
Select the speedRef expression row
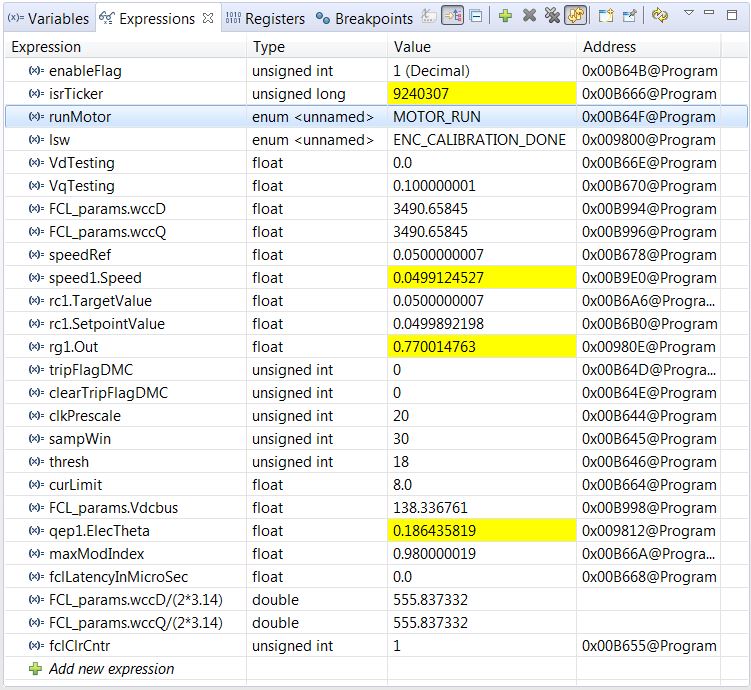(x=80, y=255)
